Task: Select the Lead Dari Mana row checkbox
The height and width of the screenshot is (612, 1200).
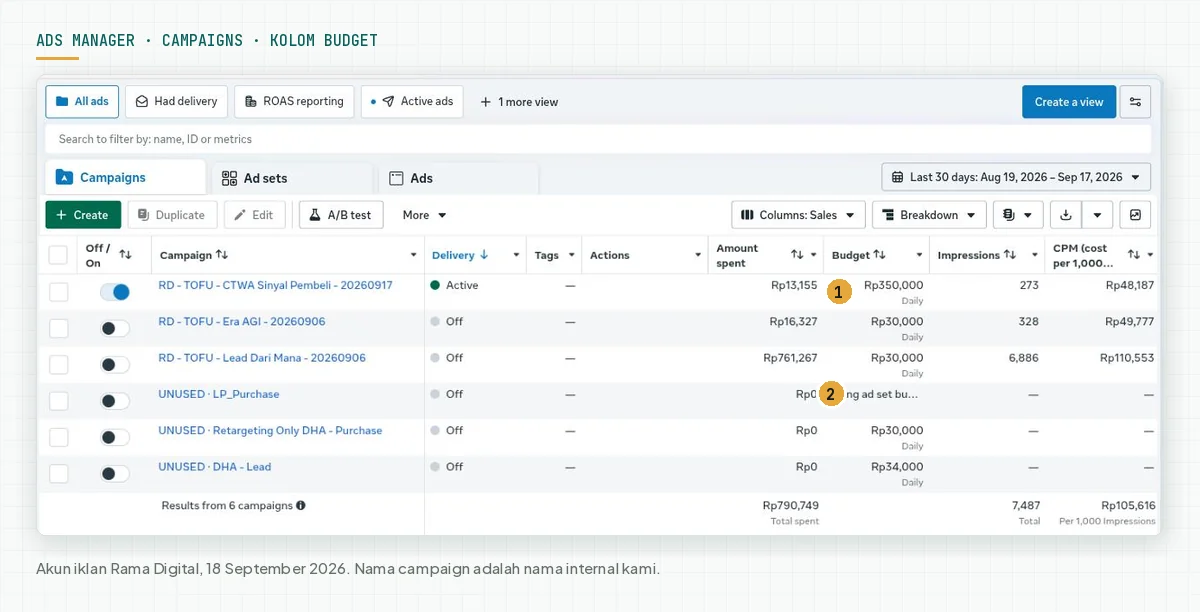Action: point(58,365)
